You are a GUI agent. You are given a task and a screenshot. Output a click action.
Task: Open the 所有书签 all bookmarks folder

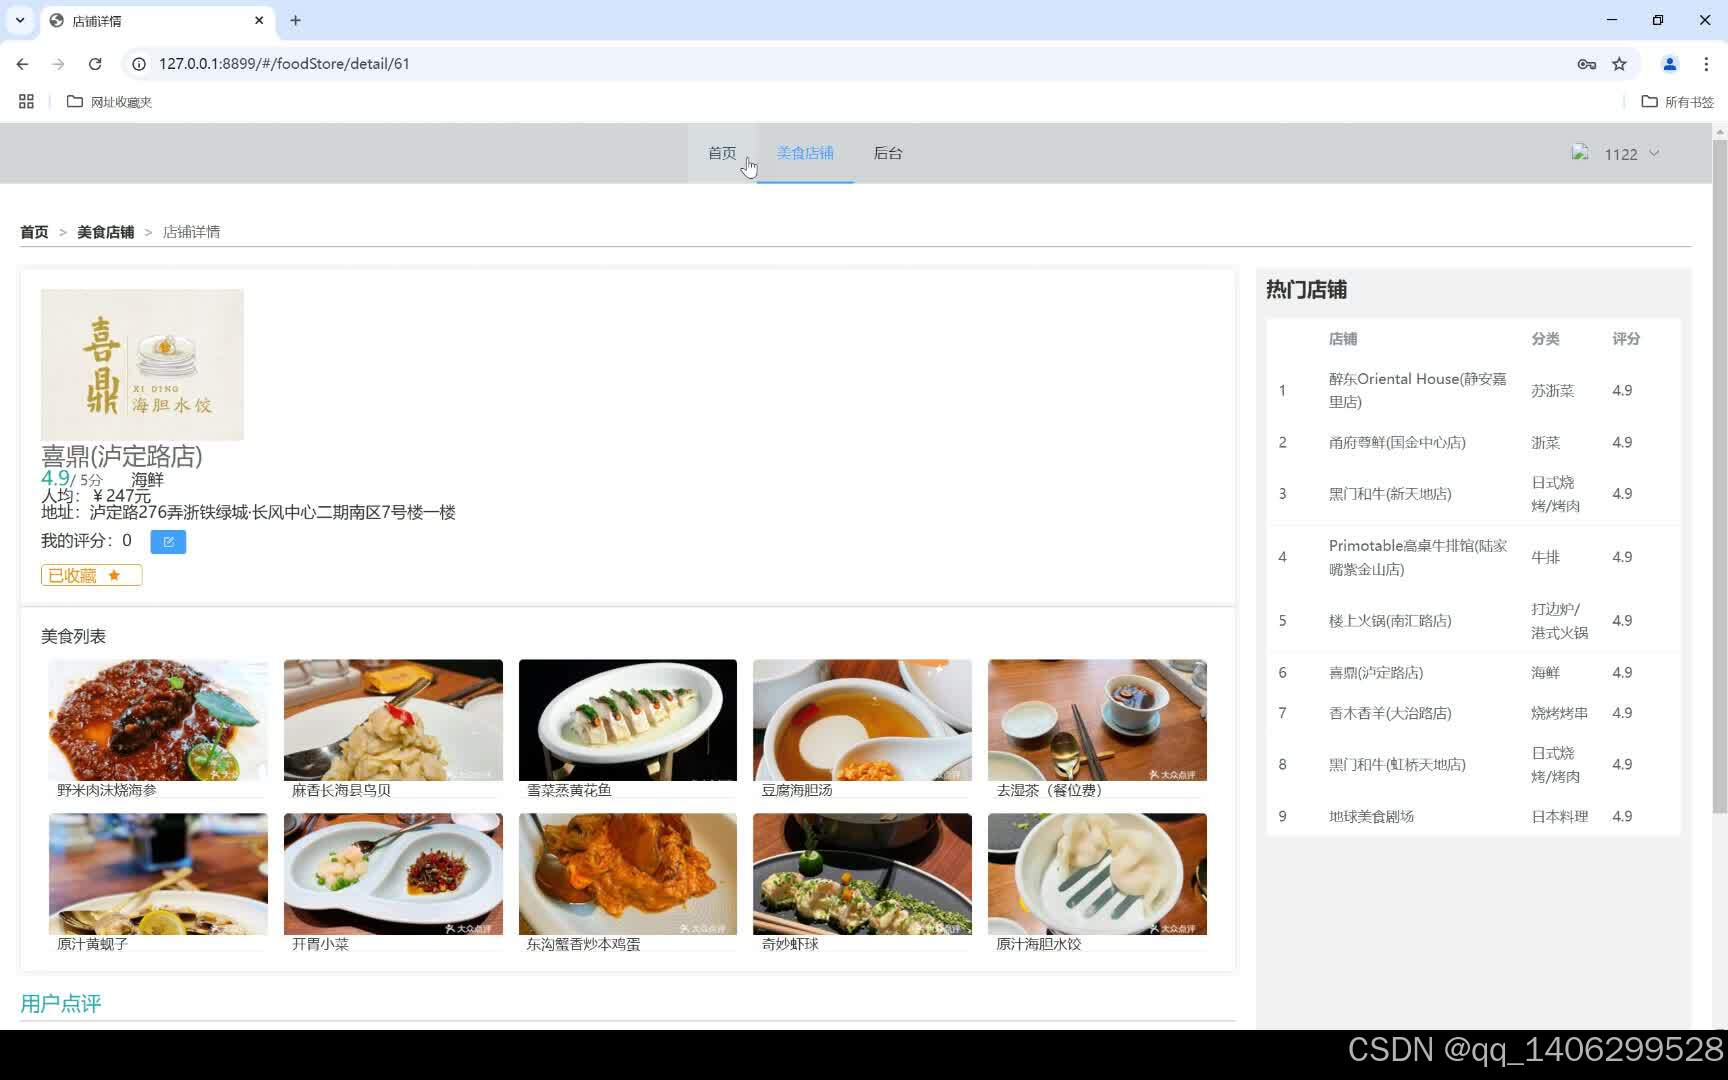pos(1677,102)
